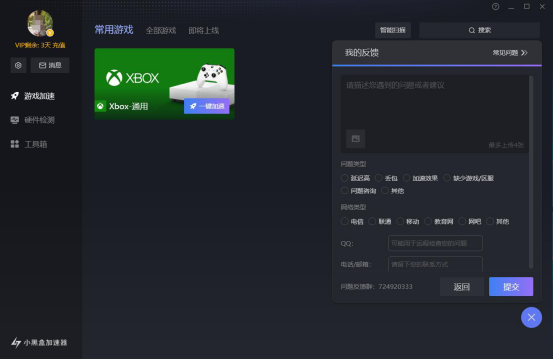Open 常见问题 FAQ link

point(505,53)
